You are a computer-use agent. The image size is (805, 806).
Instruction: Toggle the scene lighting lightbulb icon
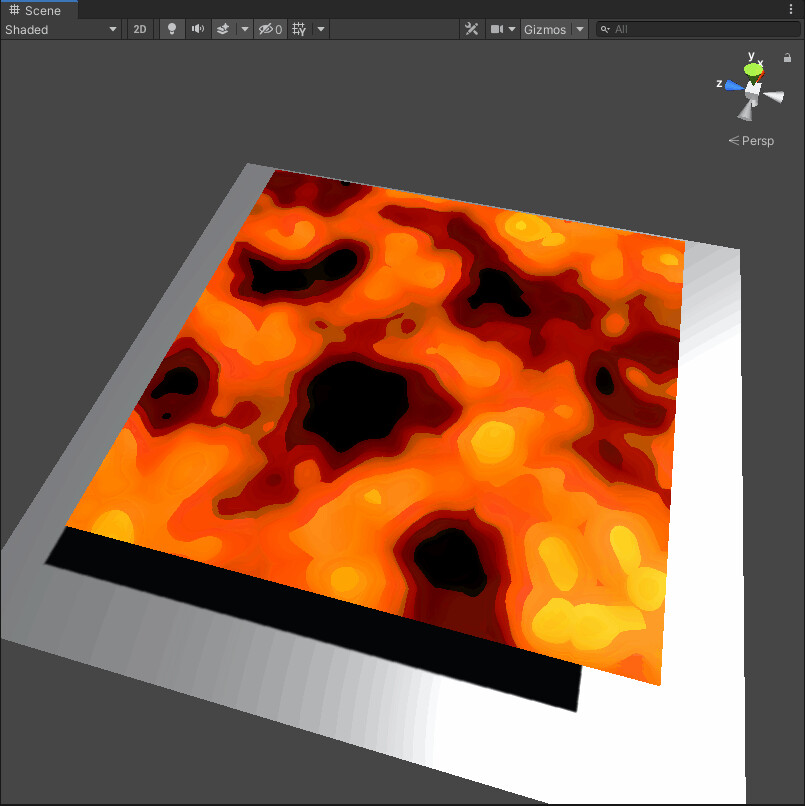171,29
